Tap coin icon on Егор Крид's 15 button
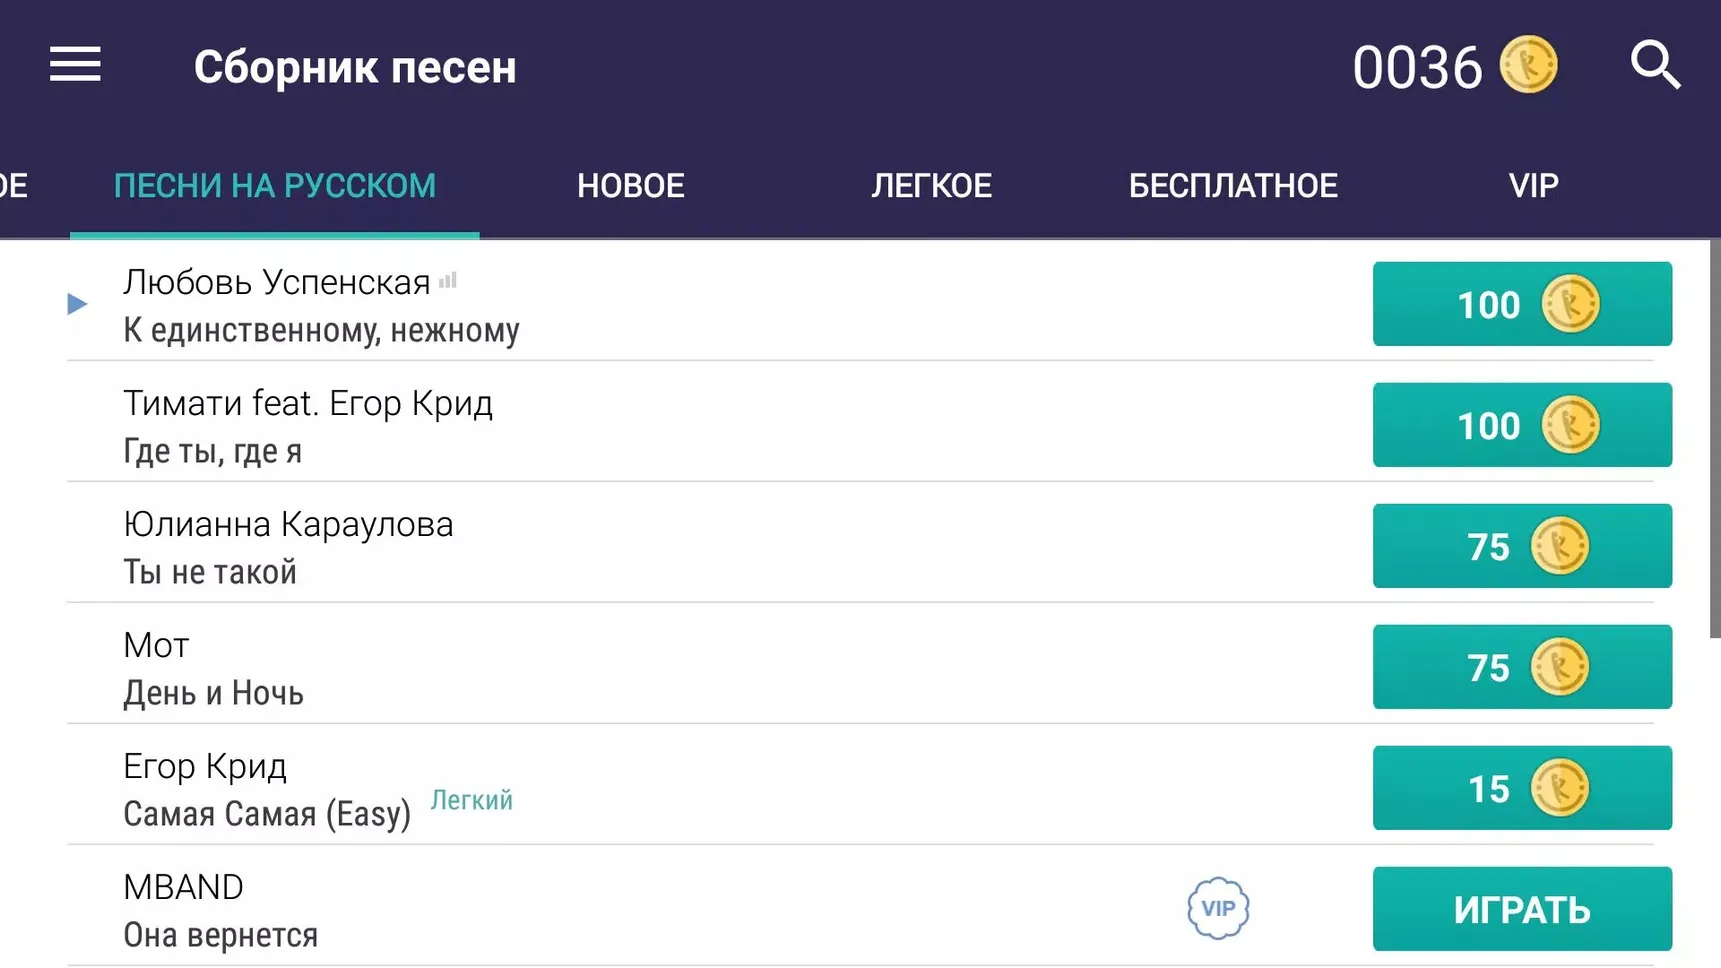This screenshot has width=1721, height=968. coord(1559,788)
